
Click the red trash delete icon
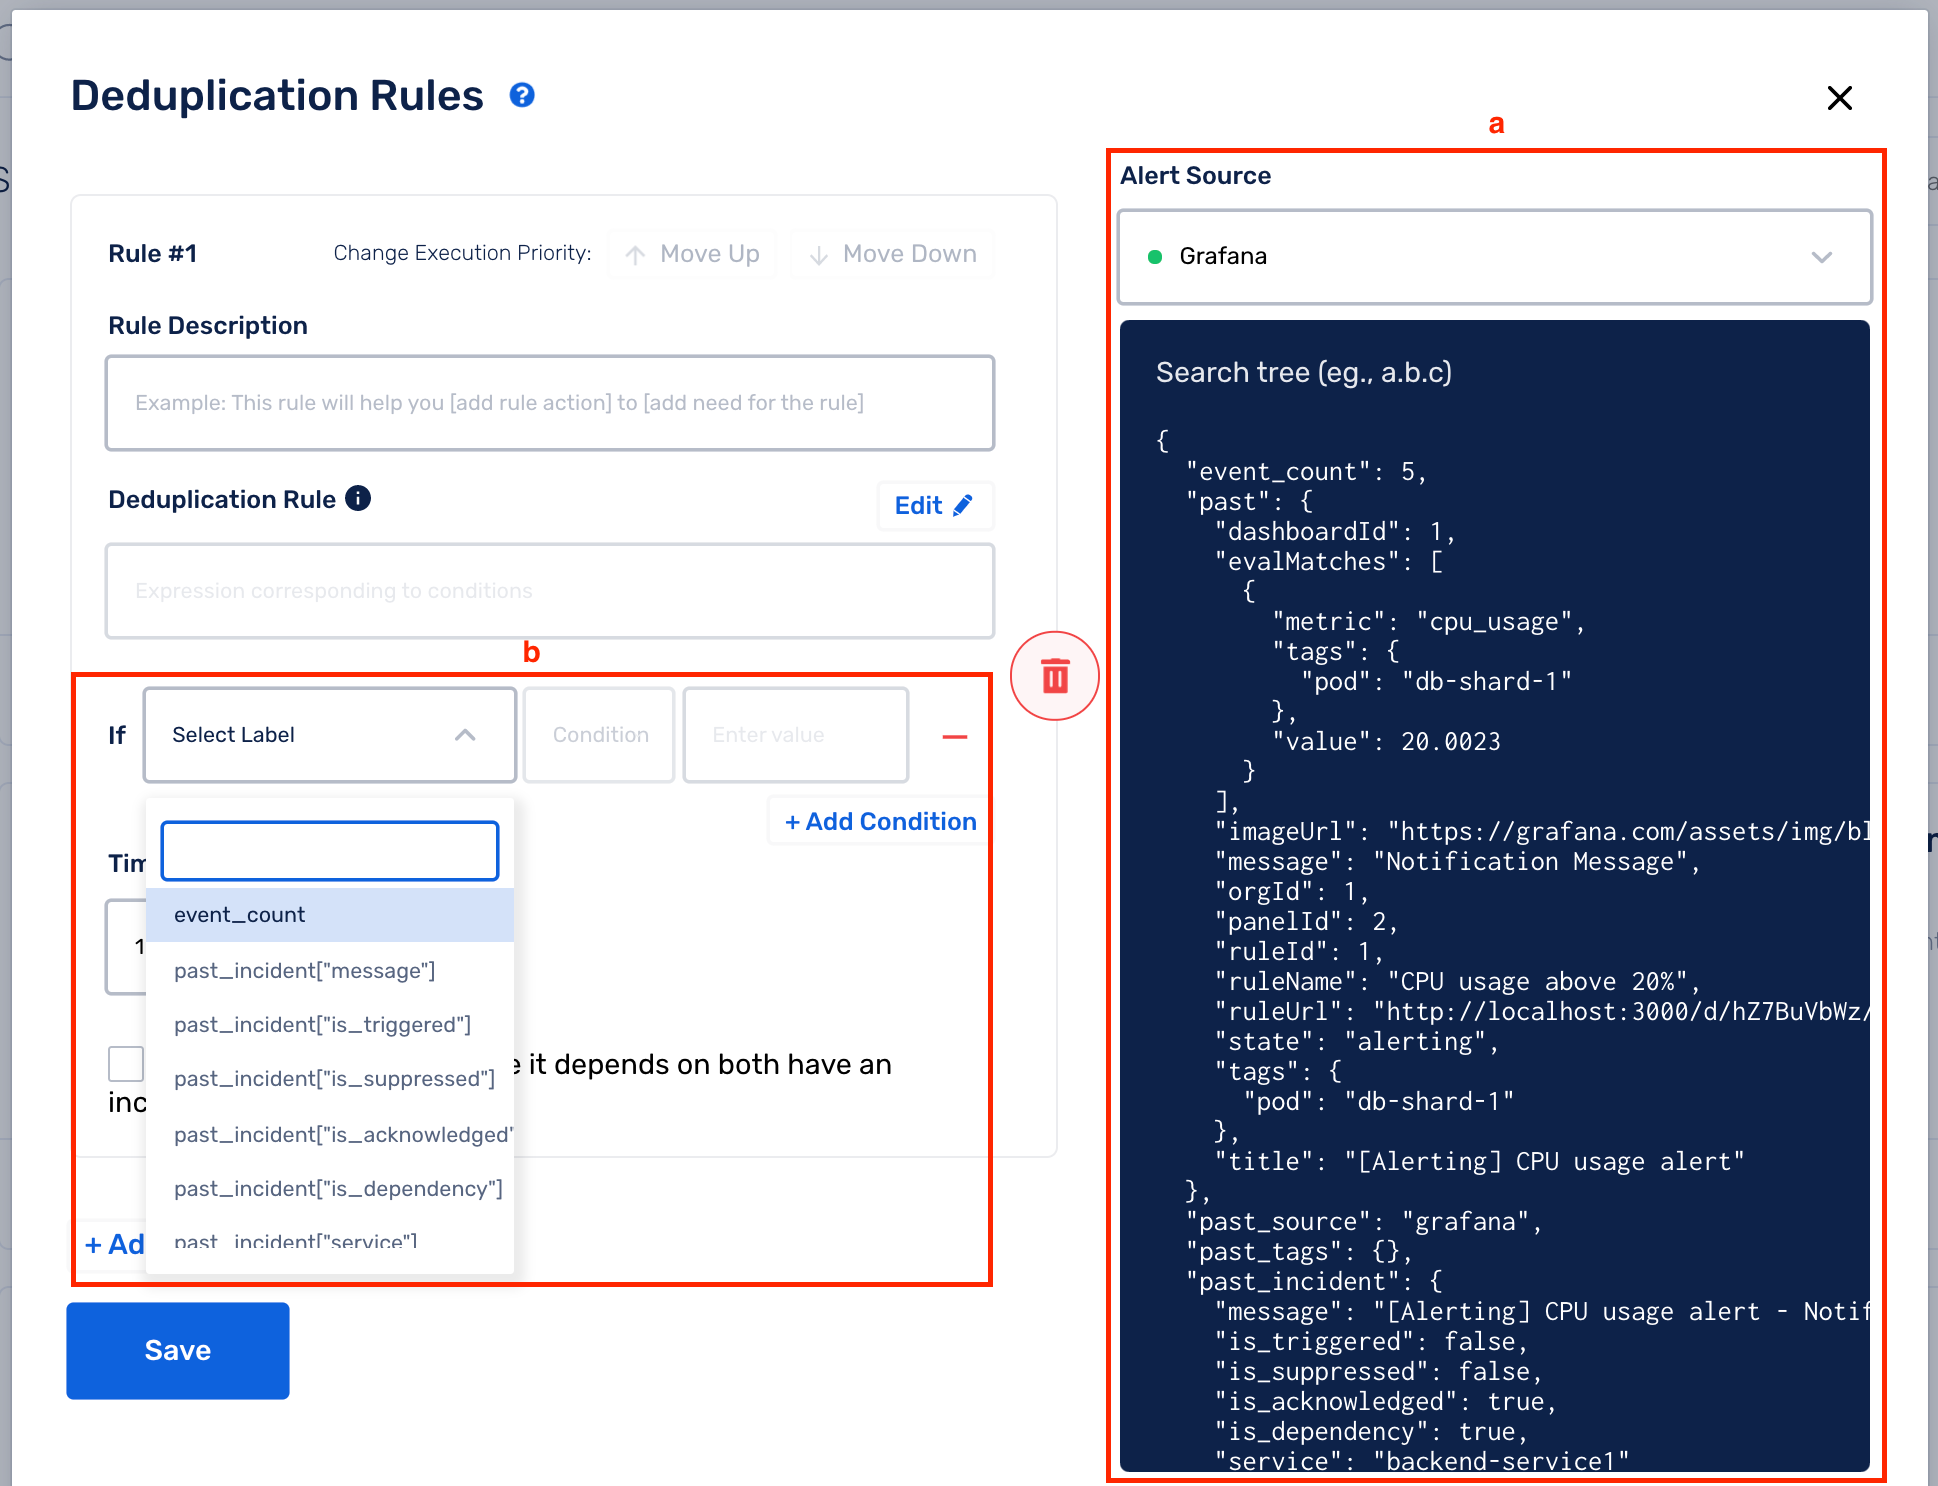pos(1055,676)
